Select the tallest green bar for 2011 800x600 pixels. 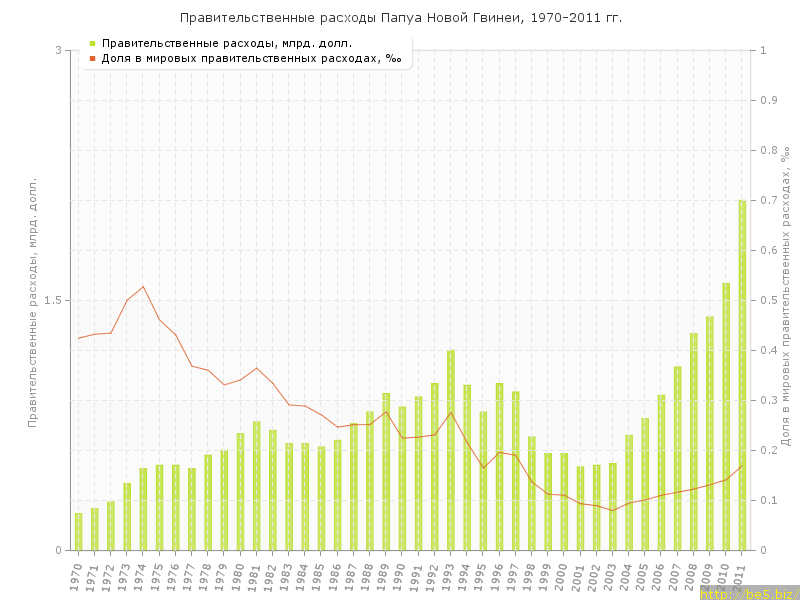click(x=742, y=375)
